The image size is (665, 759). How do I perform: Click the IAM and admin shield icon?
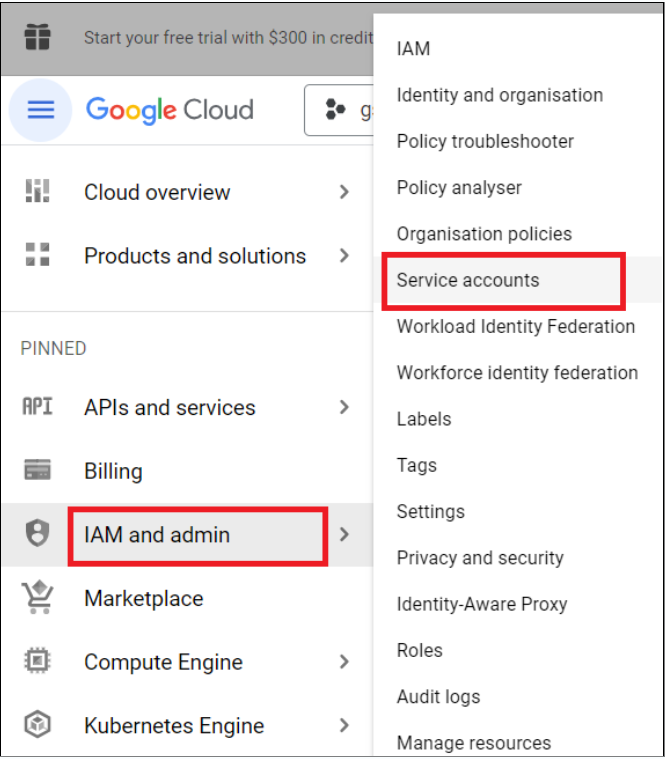pos(37,533)
